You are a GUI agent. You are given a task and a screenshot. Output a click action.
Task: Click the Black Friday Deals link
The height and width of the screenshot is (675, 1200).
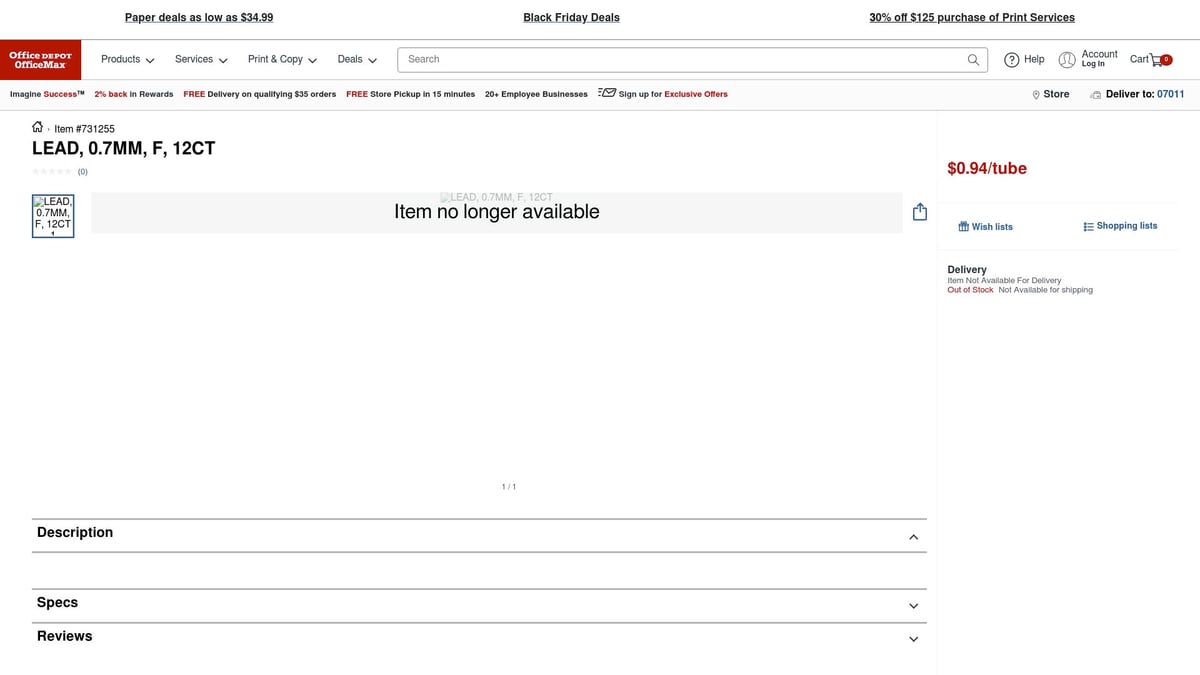[x=571, y=18]
